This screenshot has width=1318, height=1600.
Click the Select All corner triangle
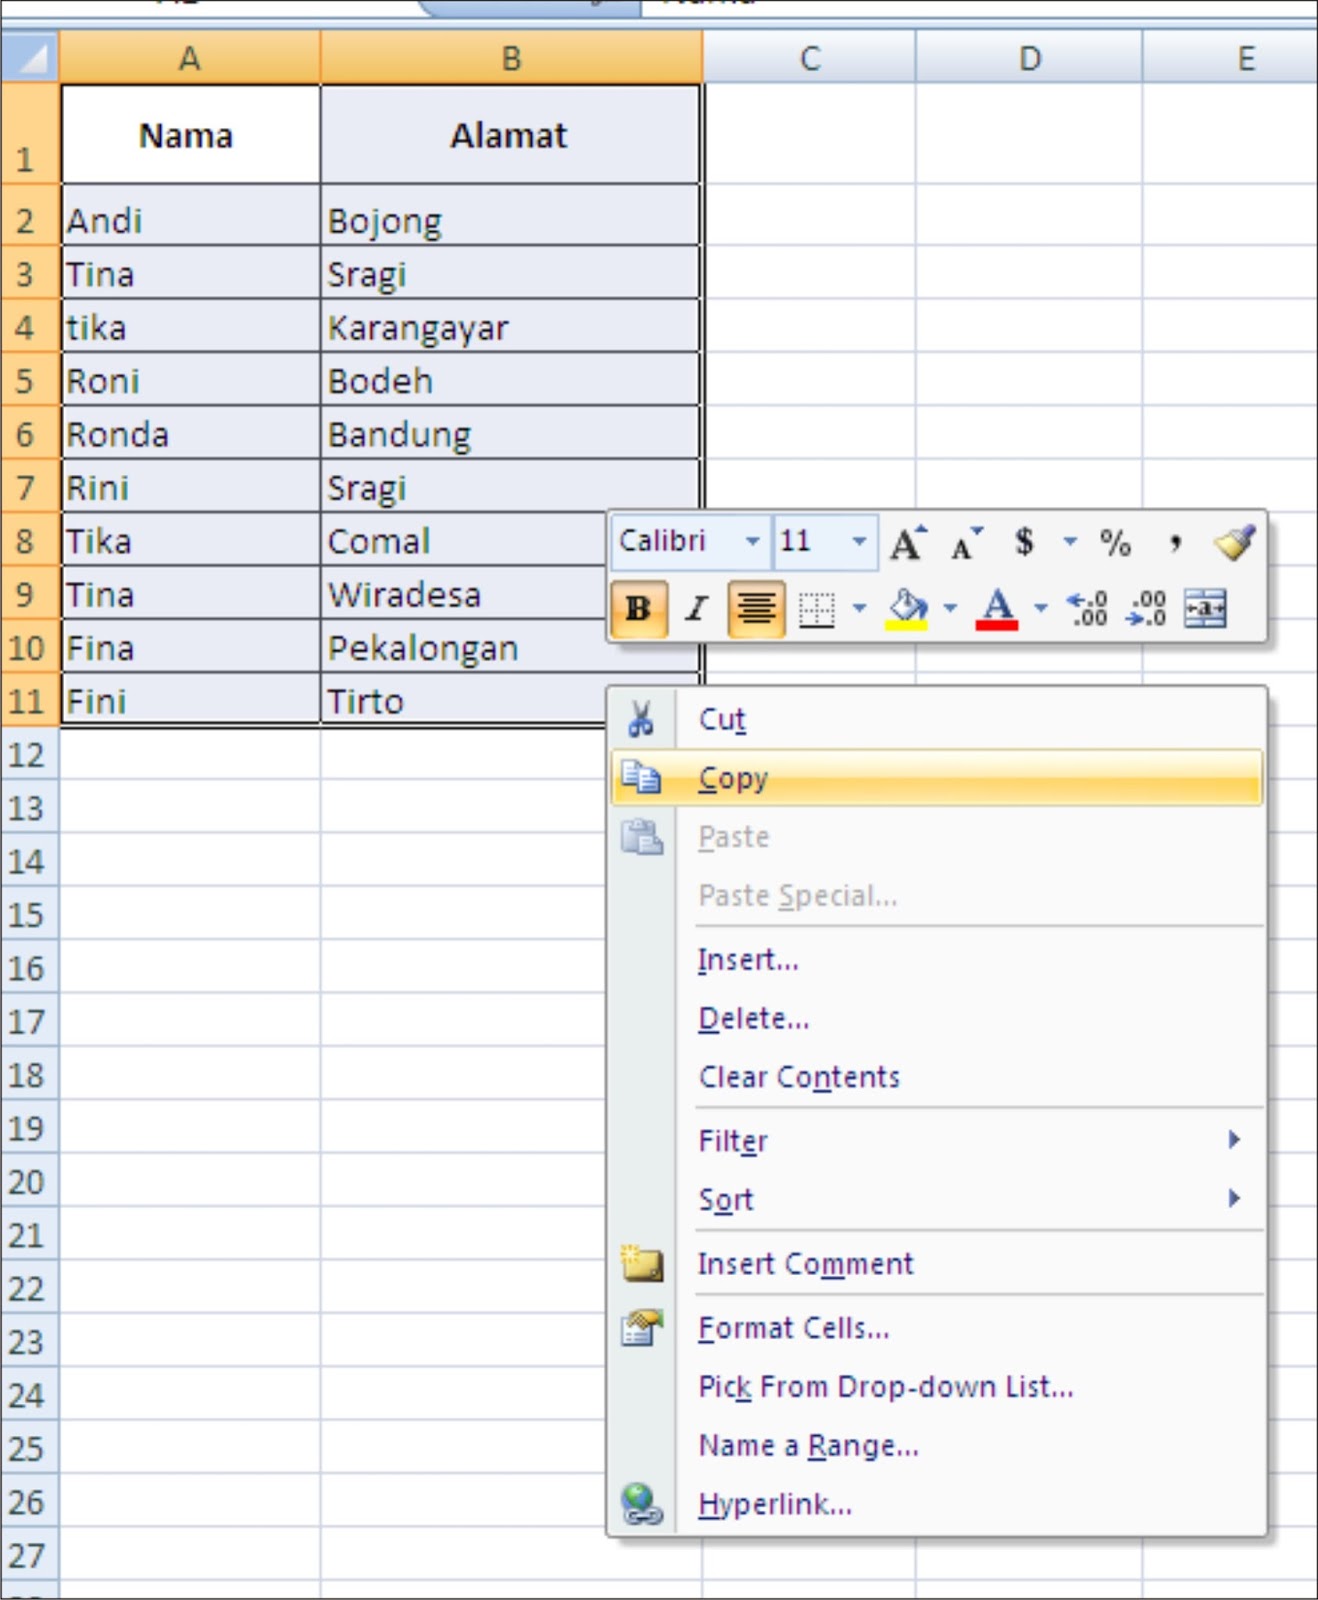tap(30, 57)
